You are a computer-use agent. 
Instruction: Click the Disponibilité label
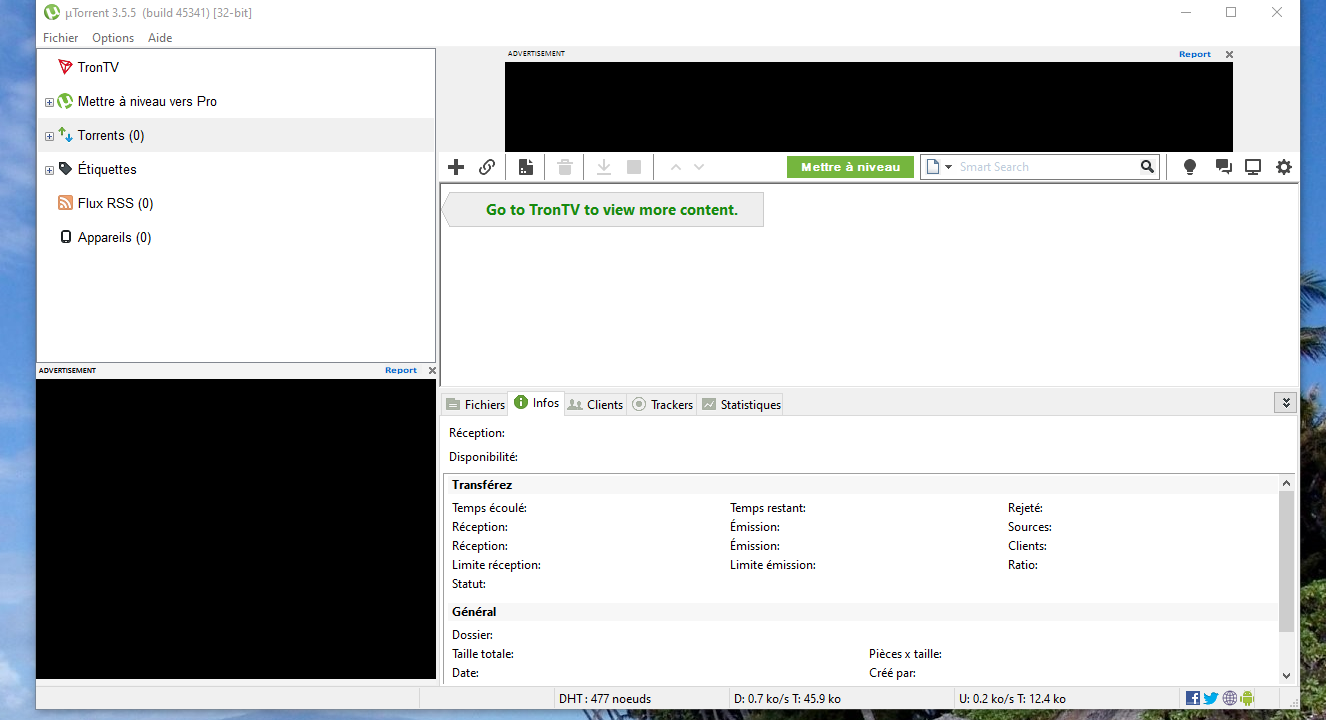(x=483, y=457)
